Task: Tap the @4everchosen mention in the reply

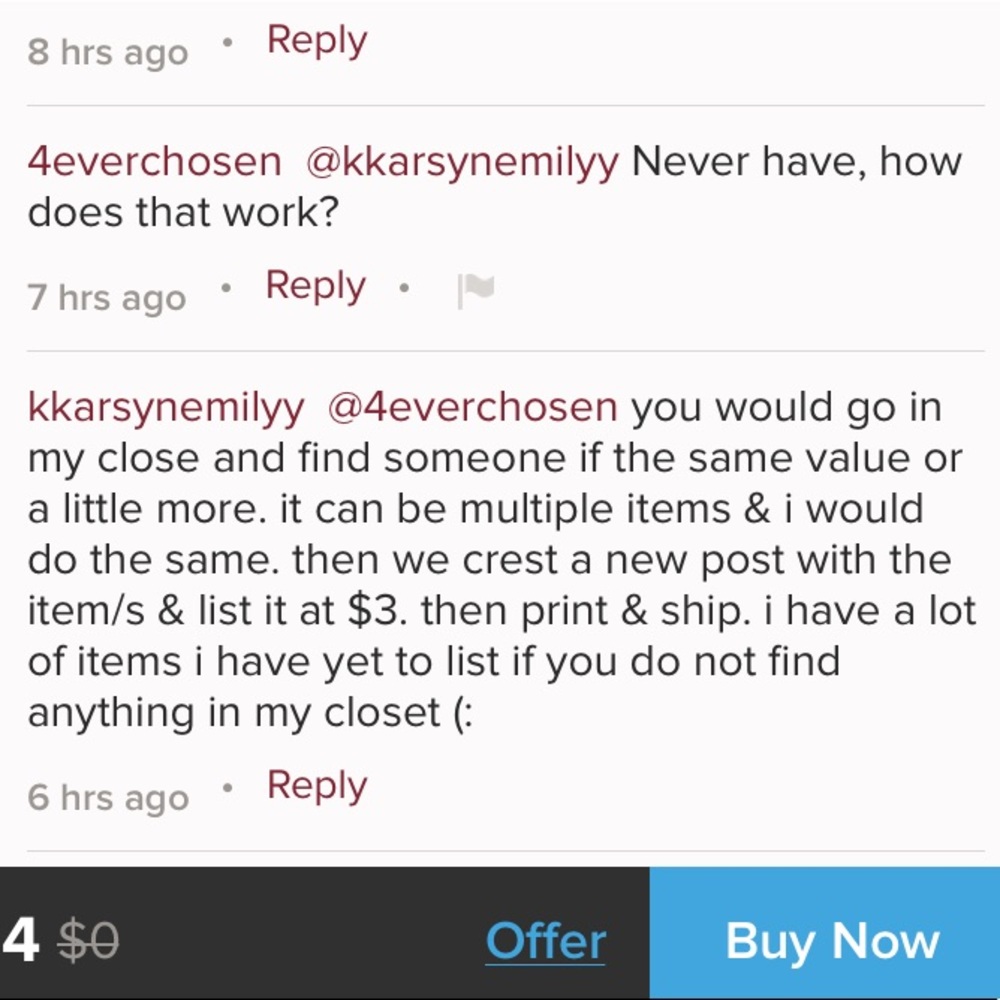Action: point(473,408)
